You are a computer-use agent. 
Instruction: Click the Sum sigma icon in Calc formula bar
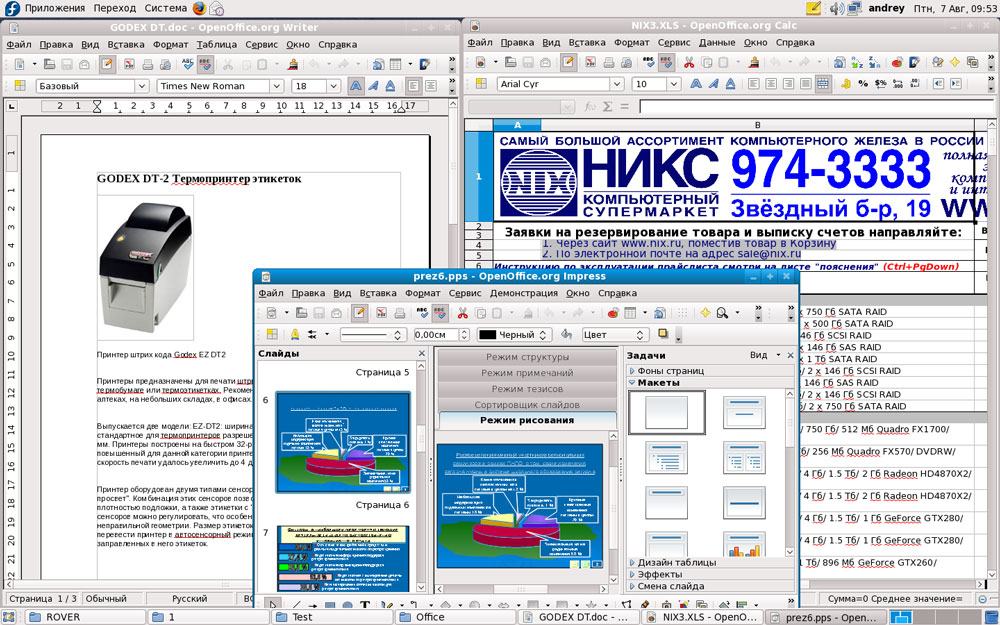coord(607,107)
